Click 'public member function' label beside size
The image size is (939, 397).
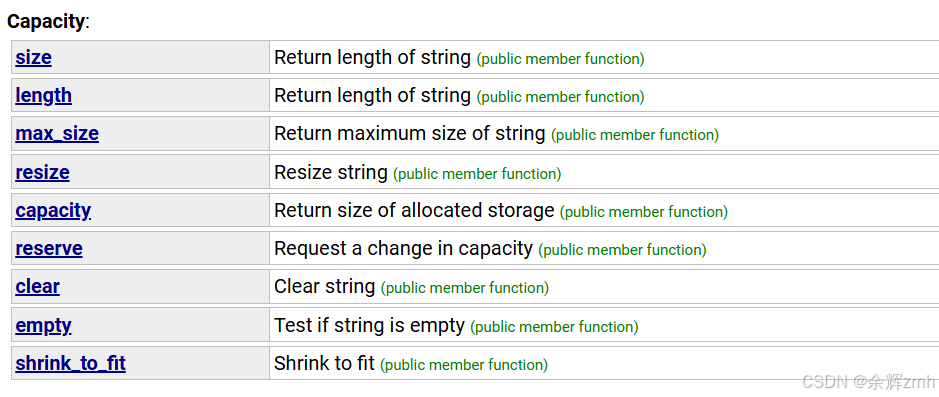point(561,59)
